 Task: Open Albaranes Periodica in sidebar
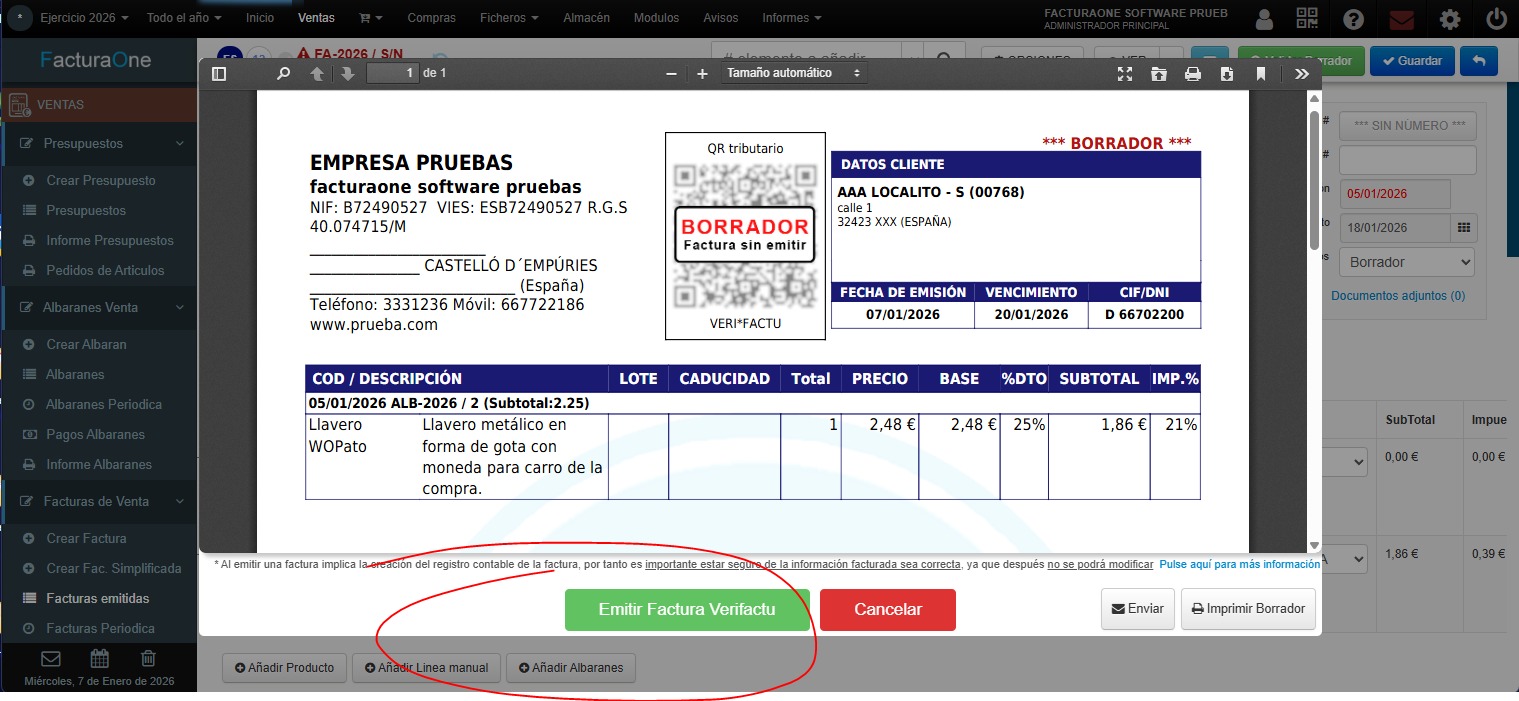[x=104, y=405]
